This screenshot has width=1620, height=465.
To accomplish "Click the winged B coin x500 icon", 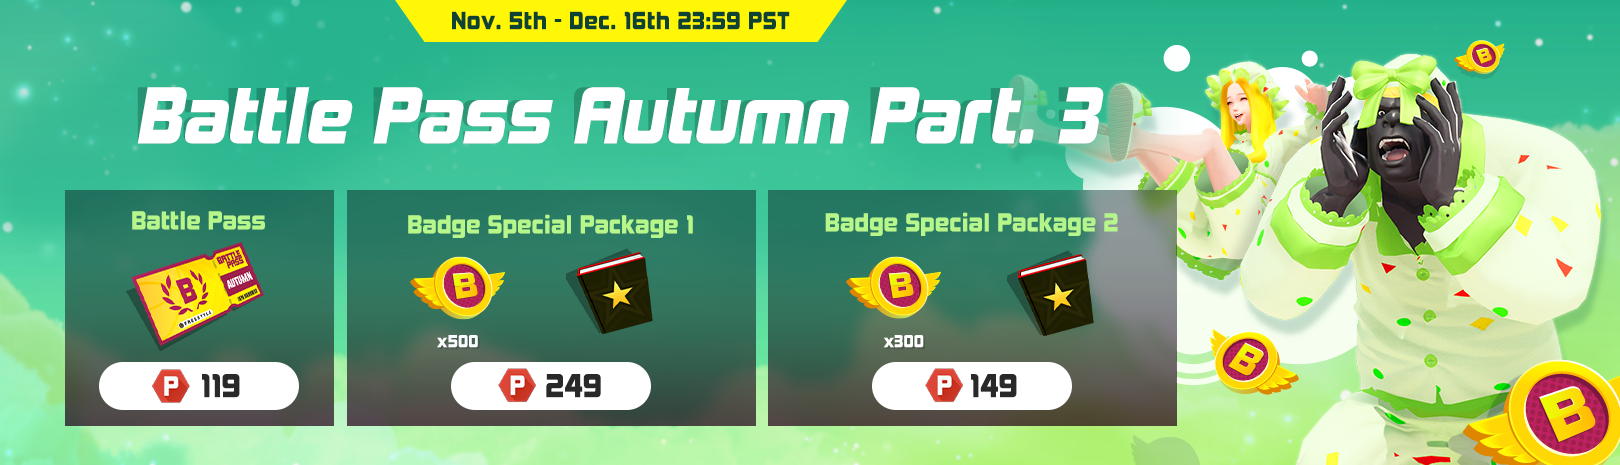I will (x=459, y=289).
